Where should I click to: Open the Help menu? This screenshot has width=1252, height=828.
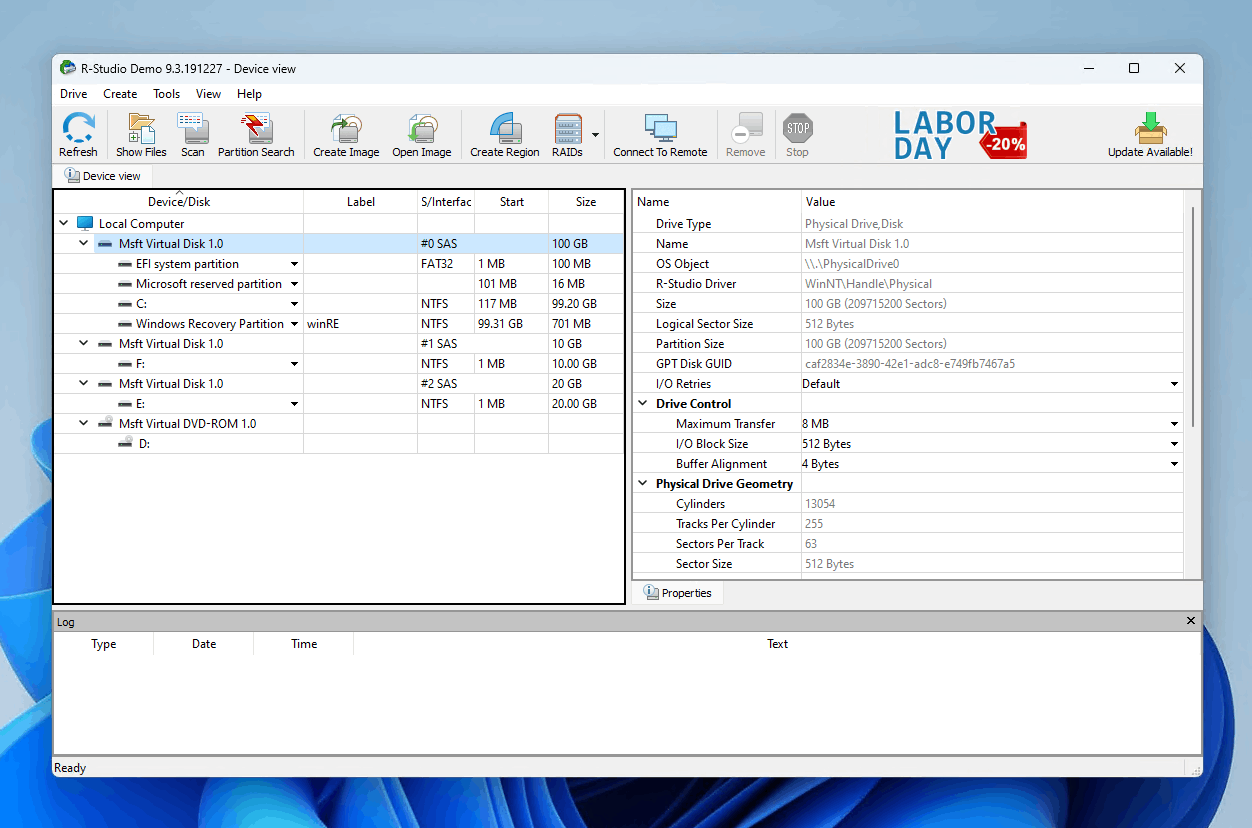coord(249,94)
